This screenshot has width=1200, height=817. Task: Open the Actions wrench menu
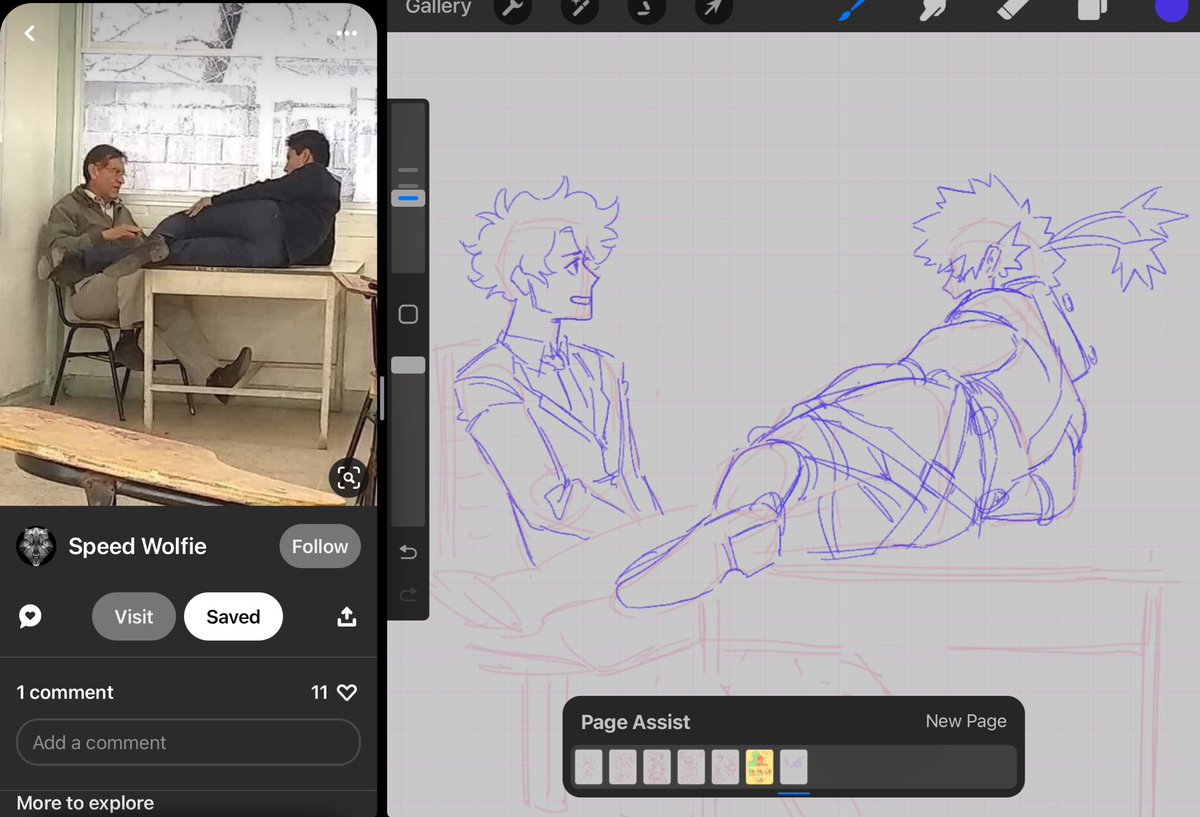[513, 9]
